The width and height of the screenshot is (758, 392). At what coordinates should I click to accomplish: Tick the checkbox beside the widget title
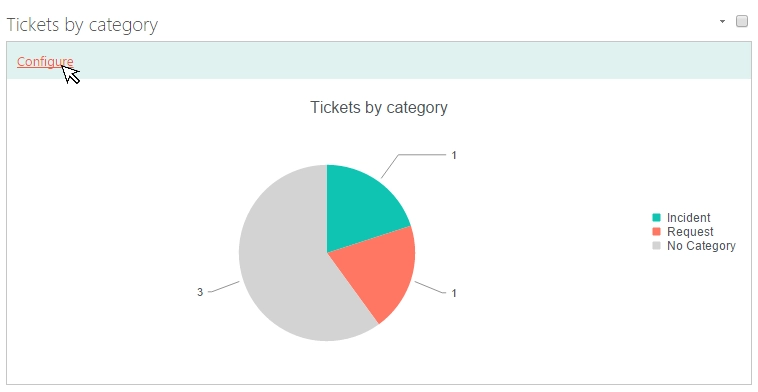tap(742, 21)
